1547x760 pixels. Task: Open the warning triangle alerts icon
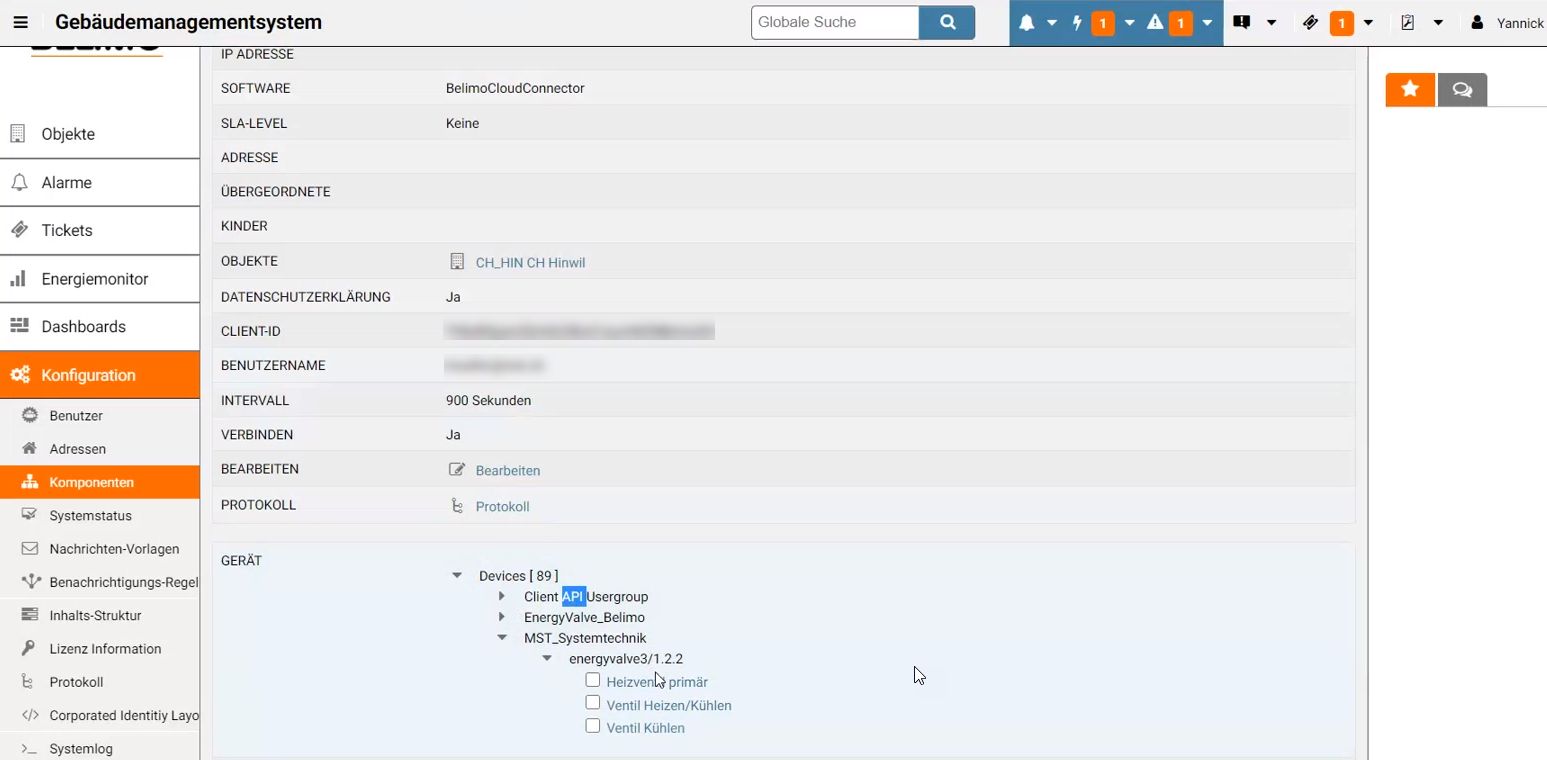click(1155, 23)
